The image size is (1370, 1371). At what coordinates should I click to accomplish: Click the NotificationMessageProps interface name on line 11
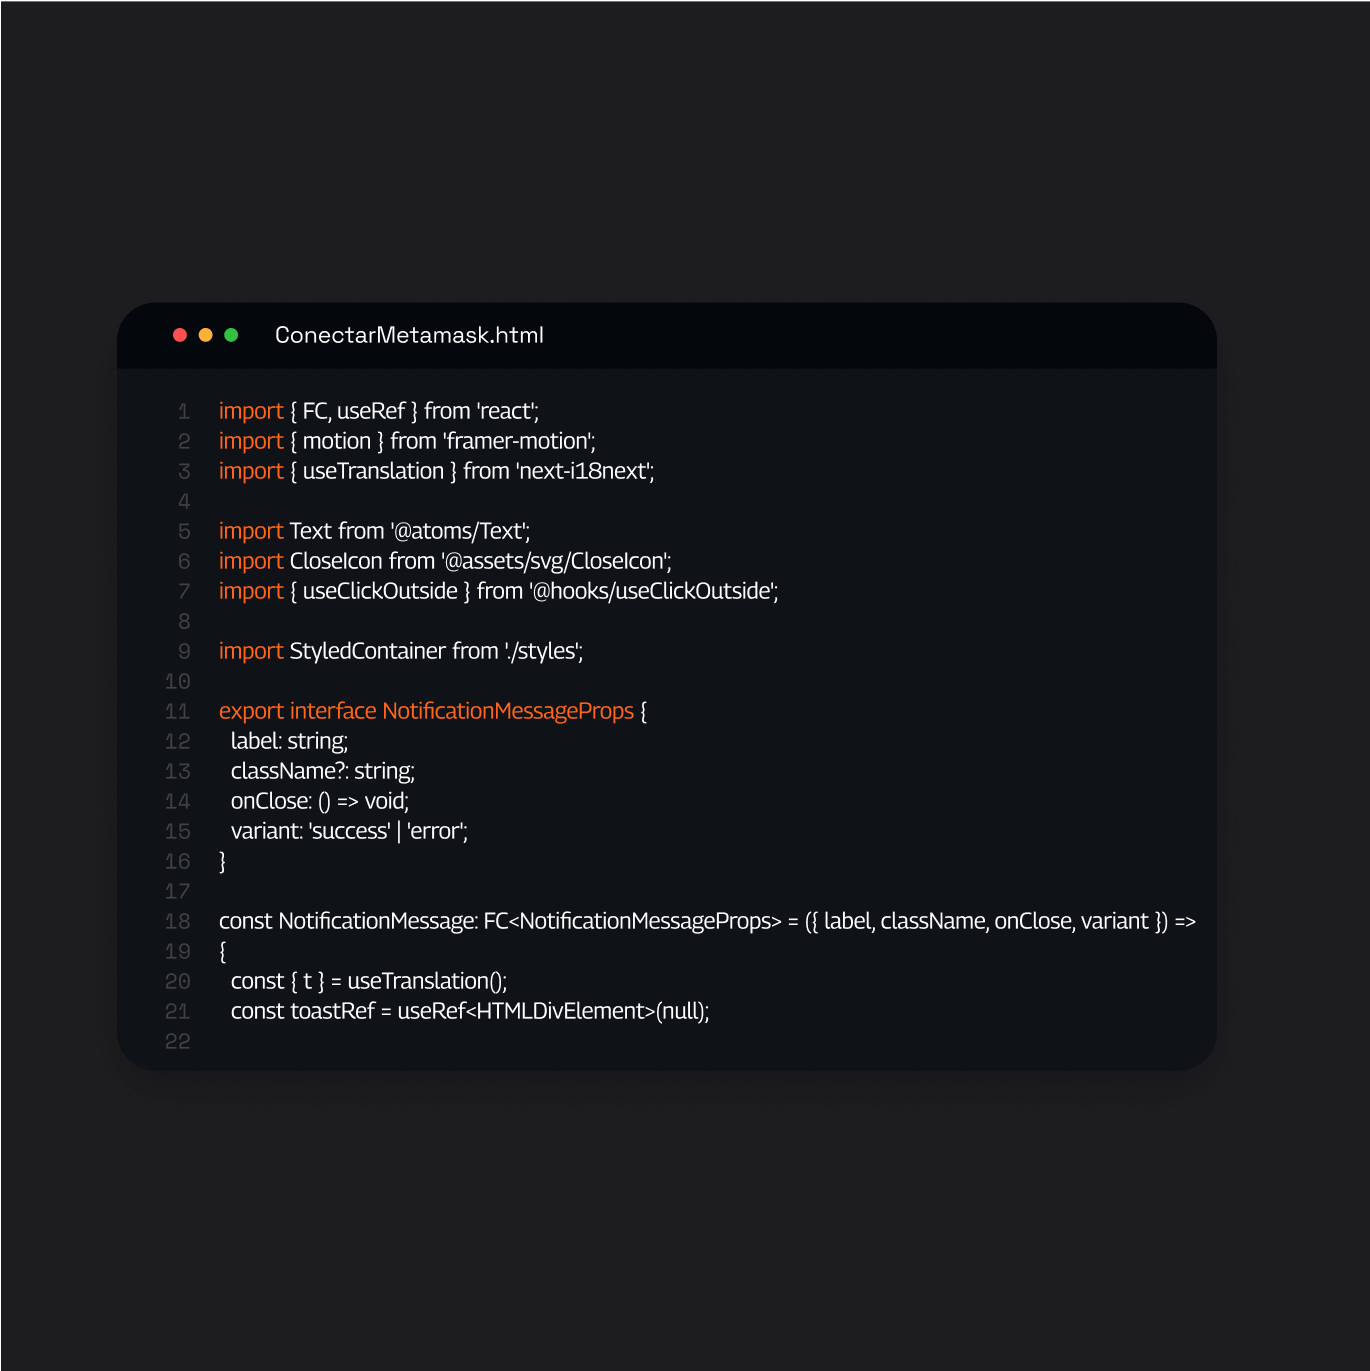point(508,711)
